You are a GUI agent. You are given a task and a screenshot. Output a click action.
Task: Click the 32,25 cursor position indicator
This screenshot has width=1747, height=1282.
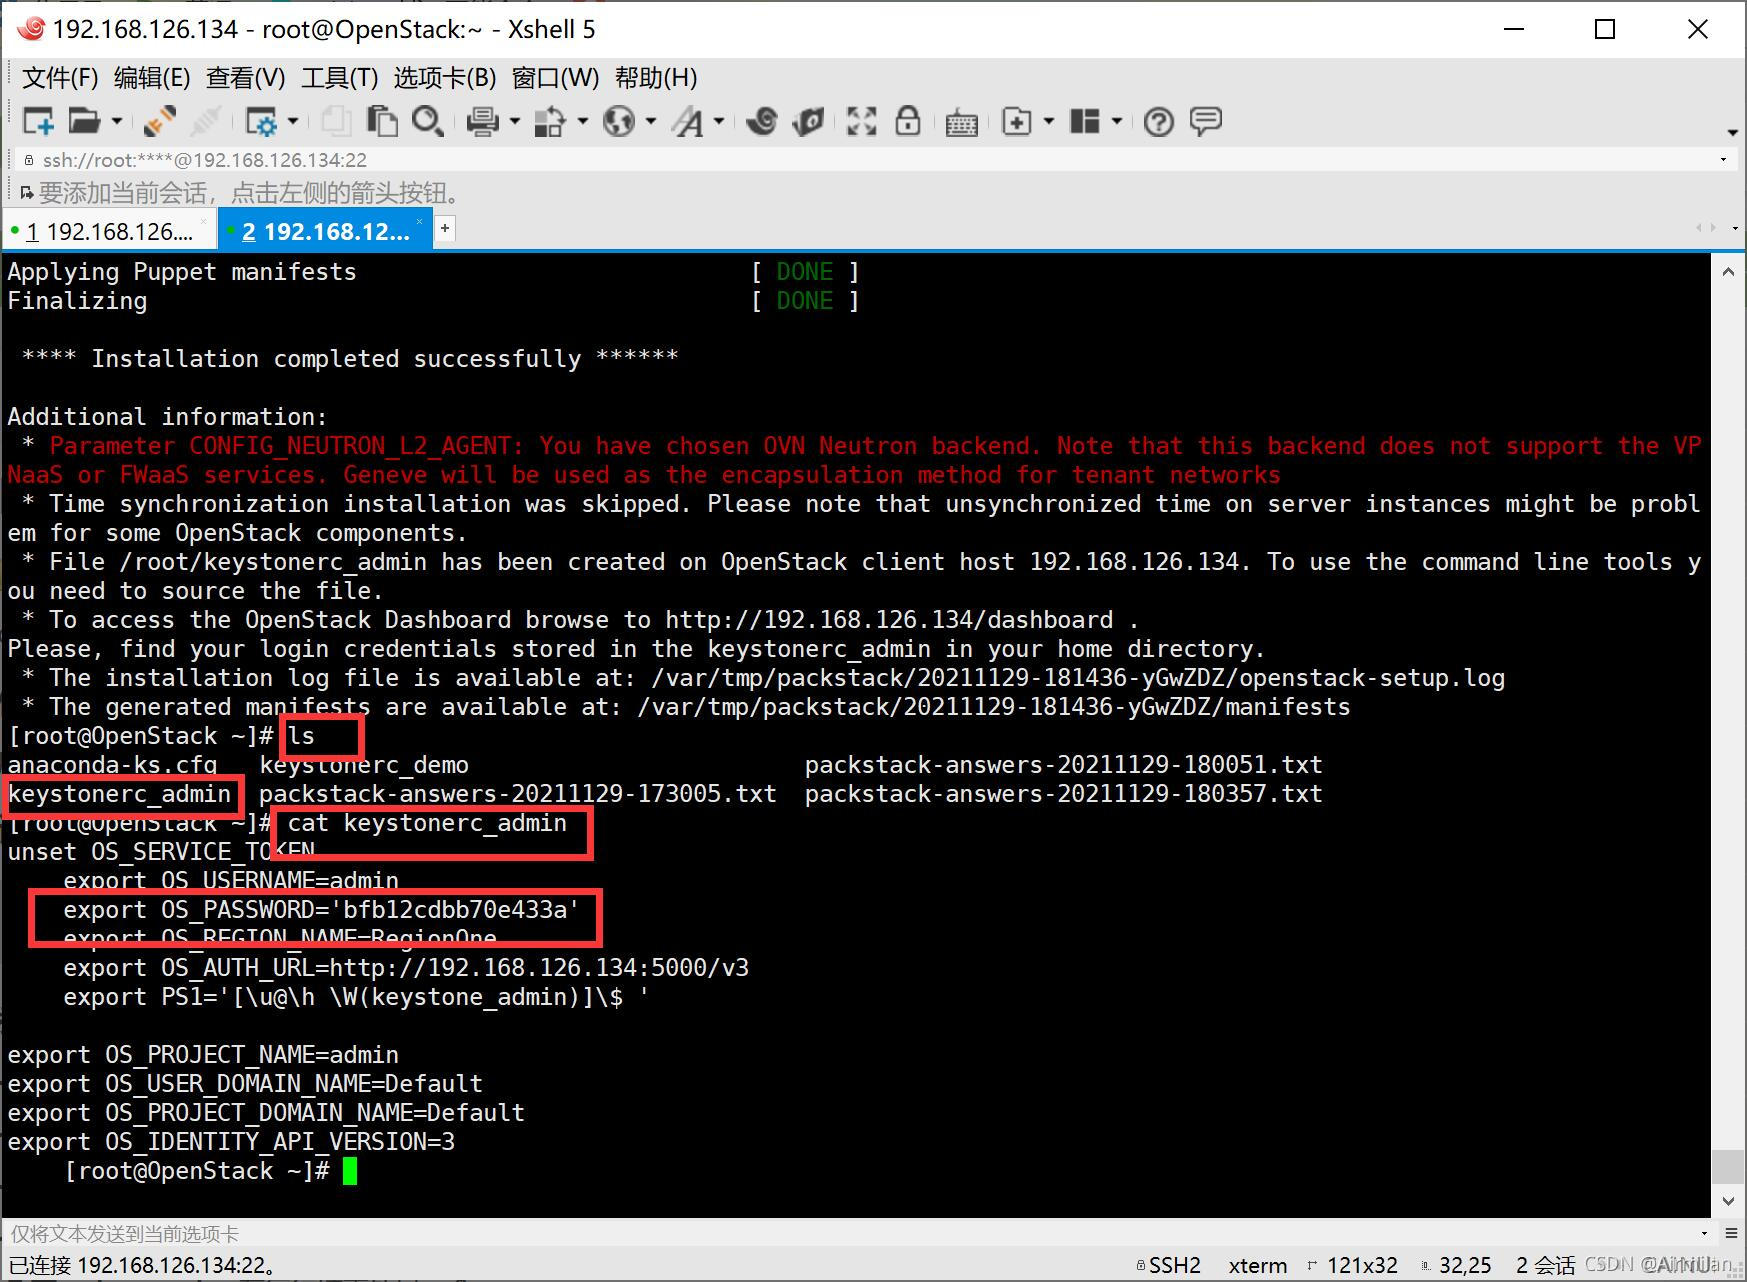1456,1266
